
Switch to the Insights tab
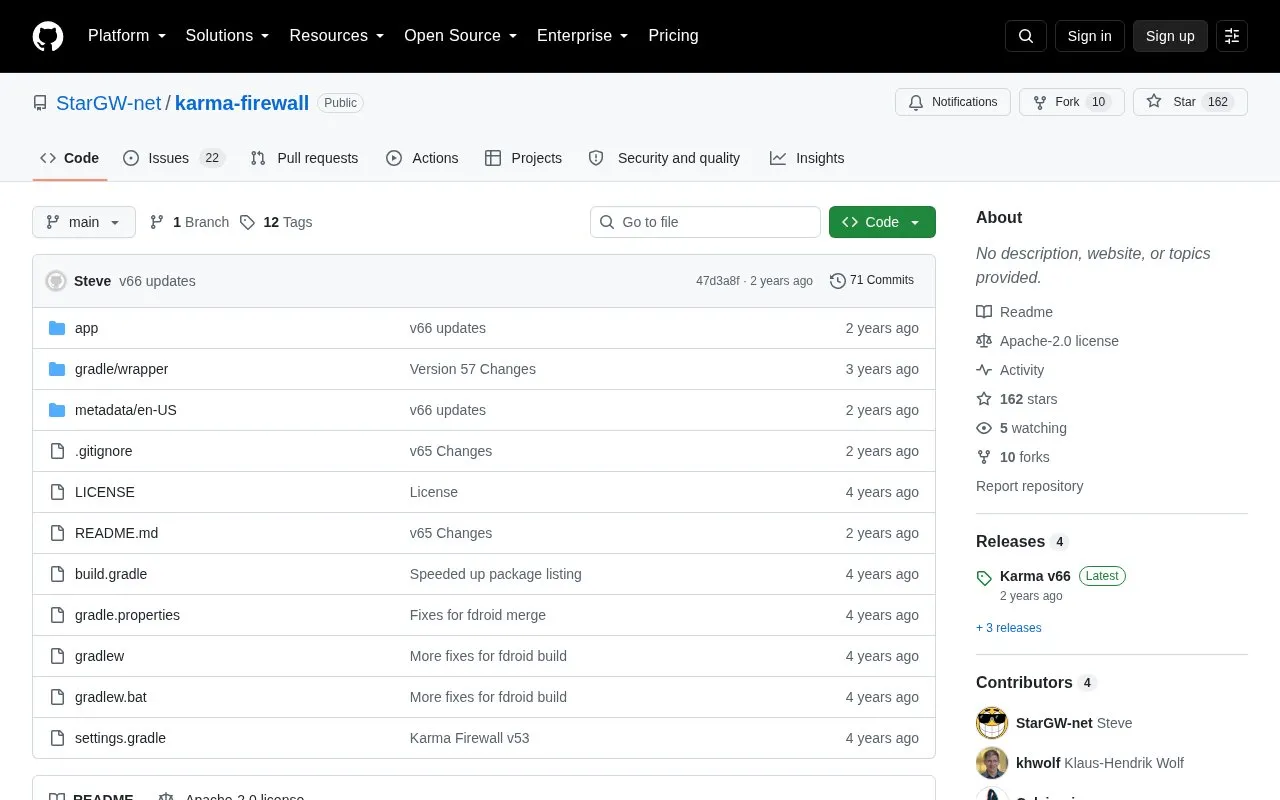tap(807, 158)
